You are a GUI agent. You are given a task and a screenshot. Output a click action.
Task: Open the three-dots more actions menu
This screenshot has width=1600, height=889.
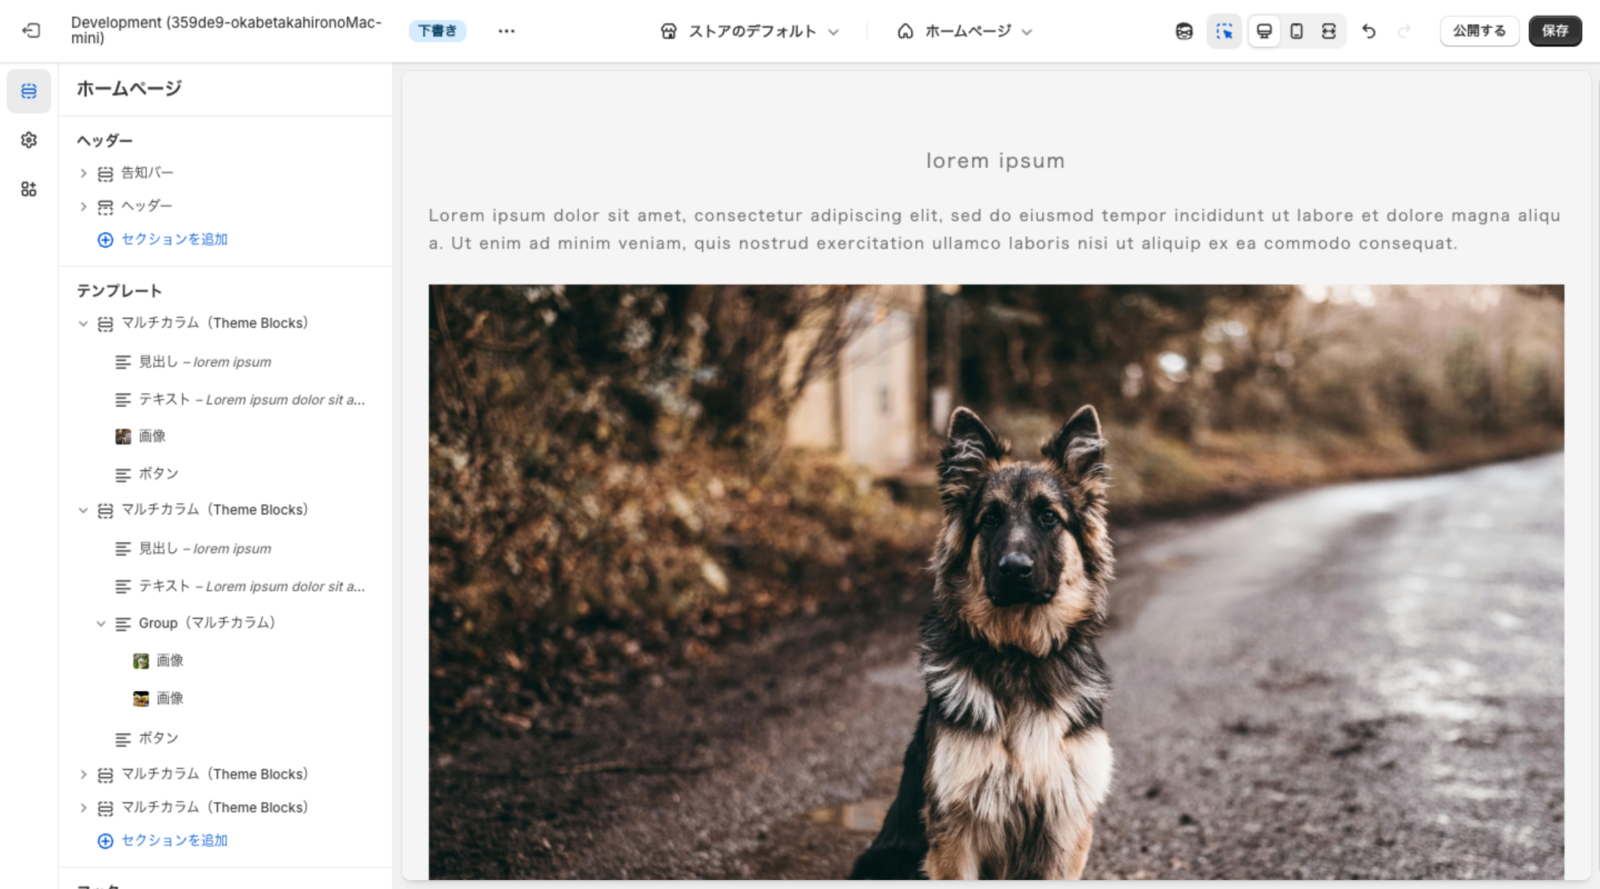click(x=506, y=31)
